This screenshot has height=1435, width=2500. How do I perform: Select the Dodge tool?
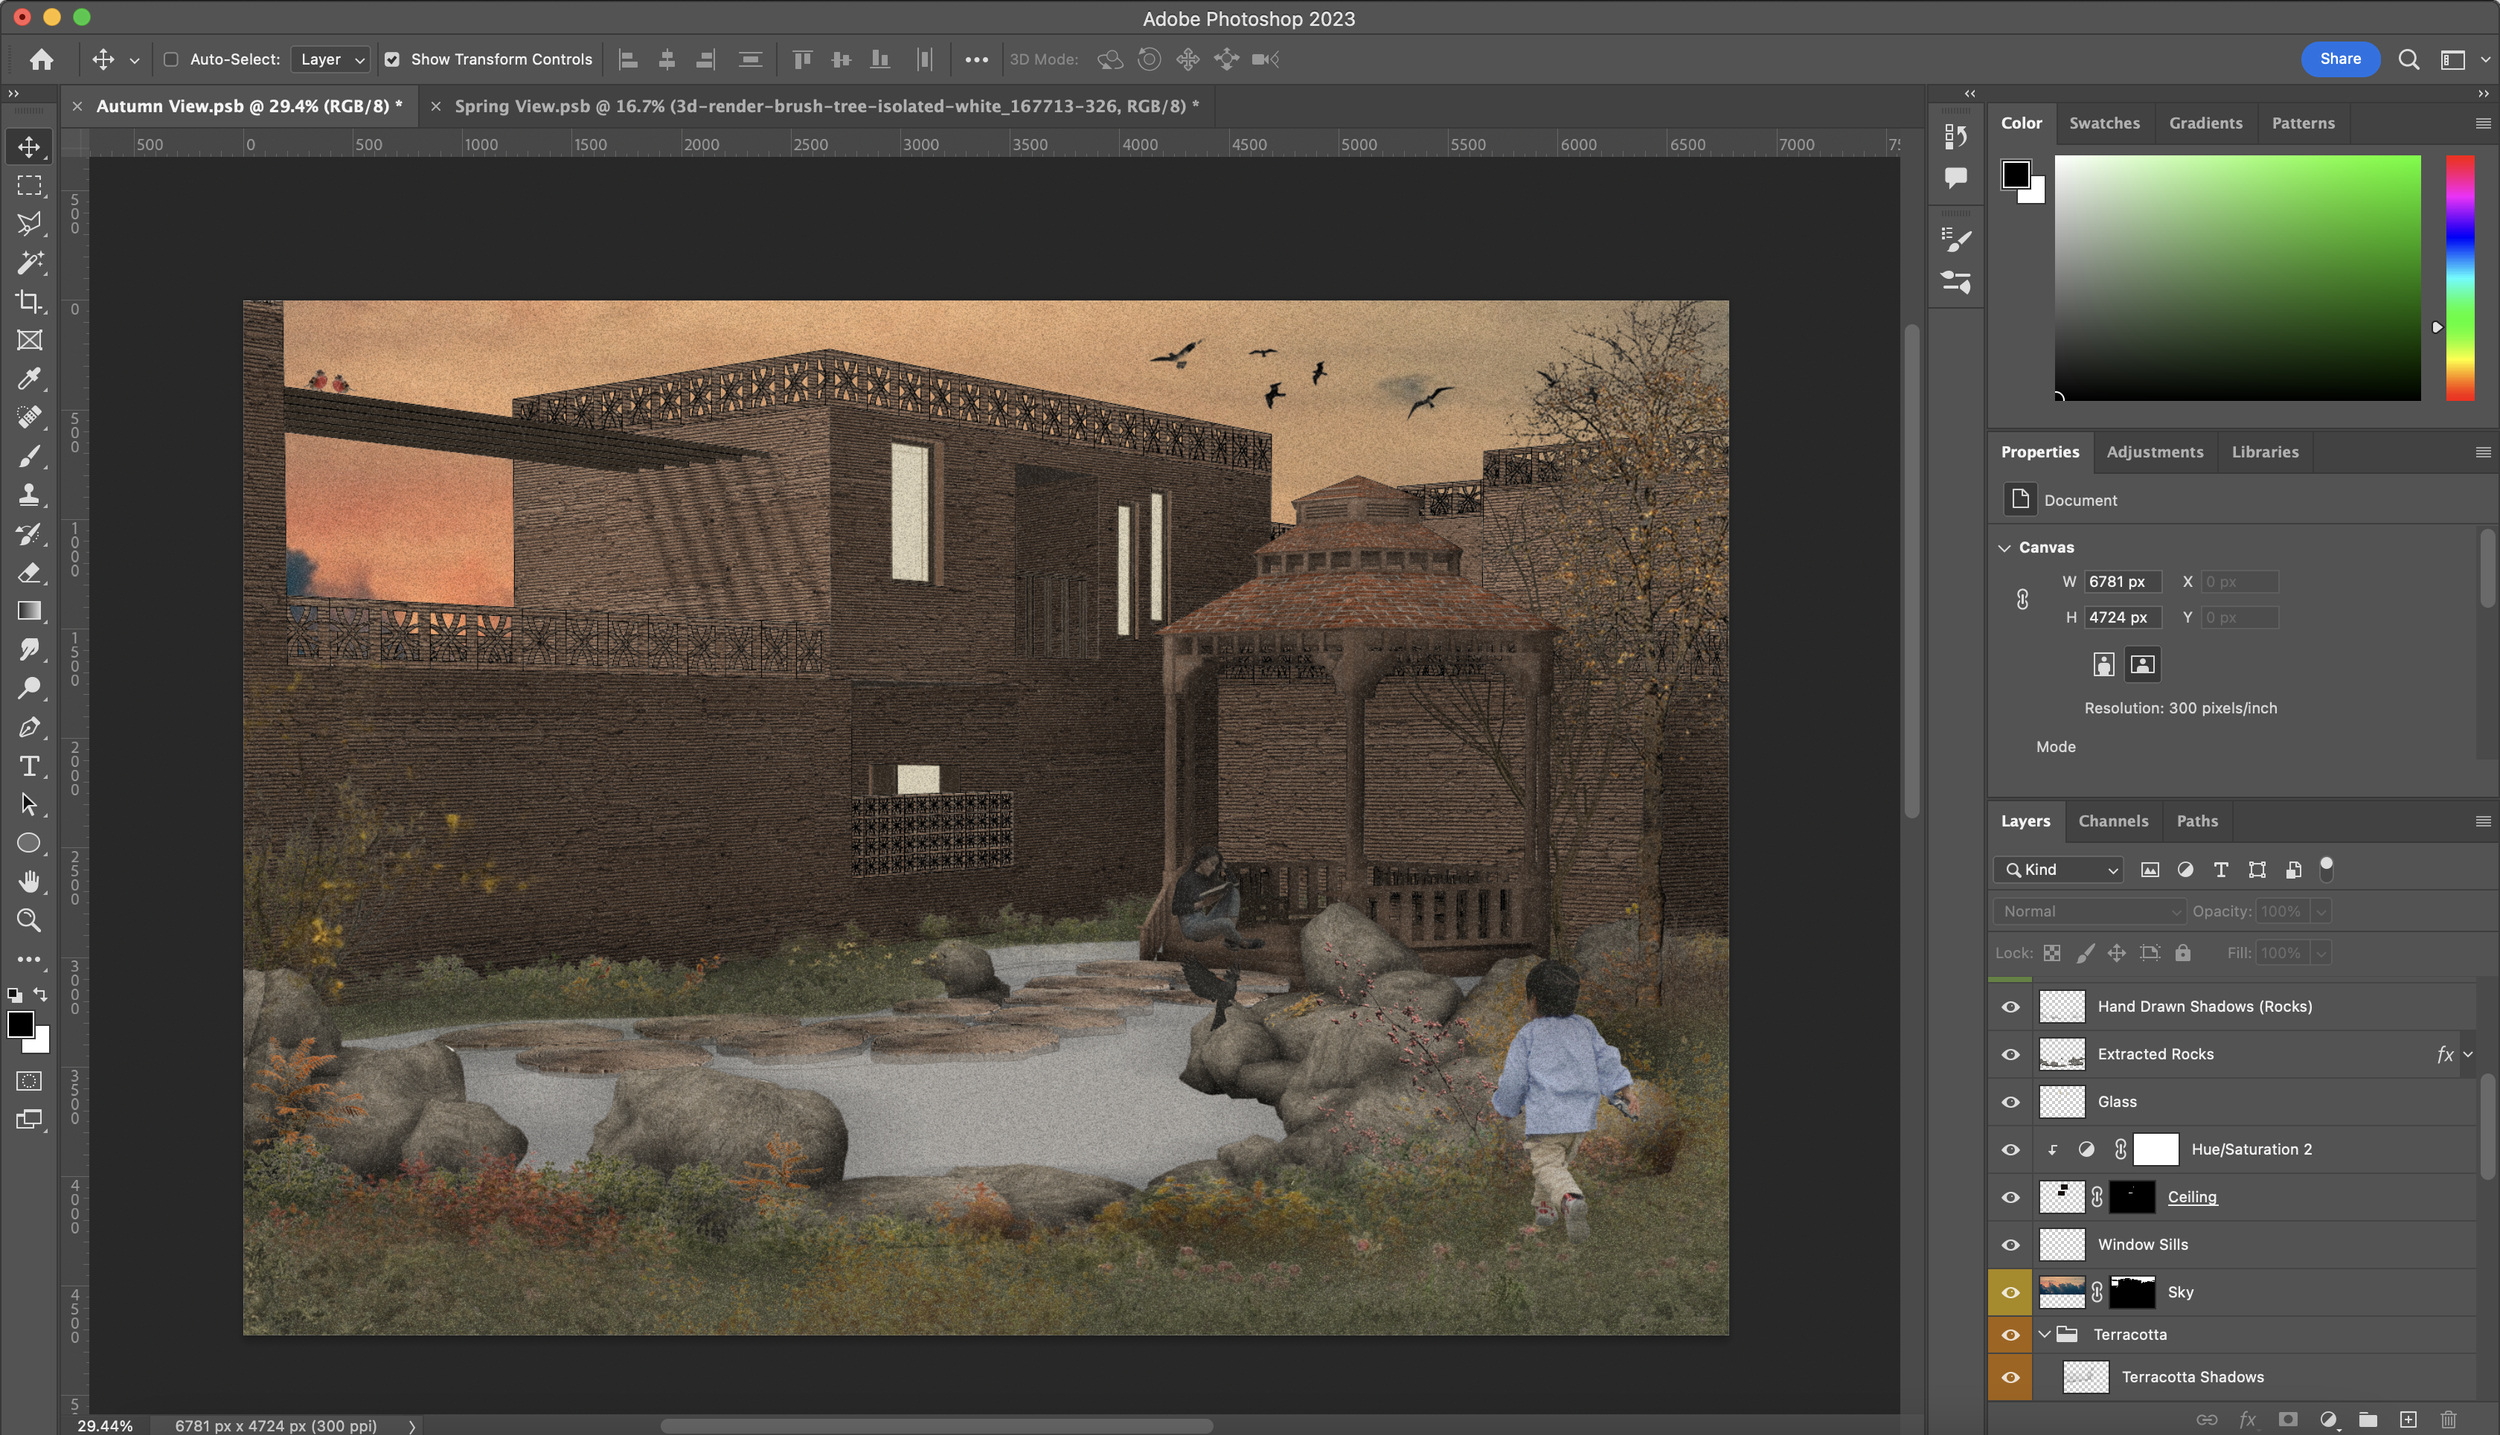(x=29, y=688)
